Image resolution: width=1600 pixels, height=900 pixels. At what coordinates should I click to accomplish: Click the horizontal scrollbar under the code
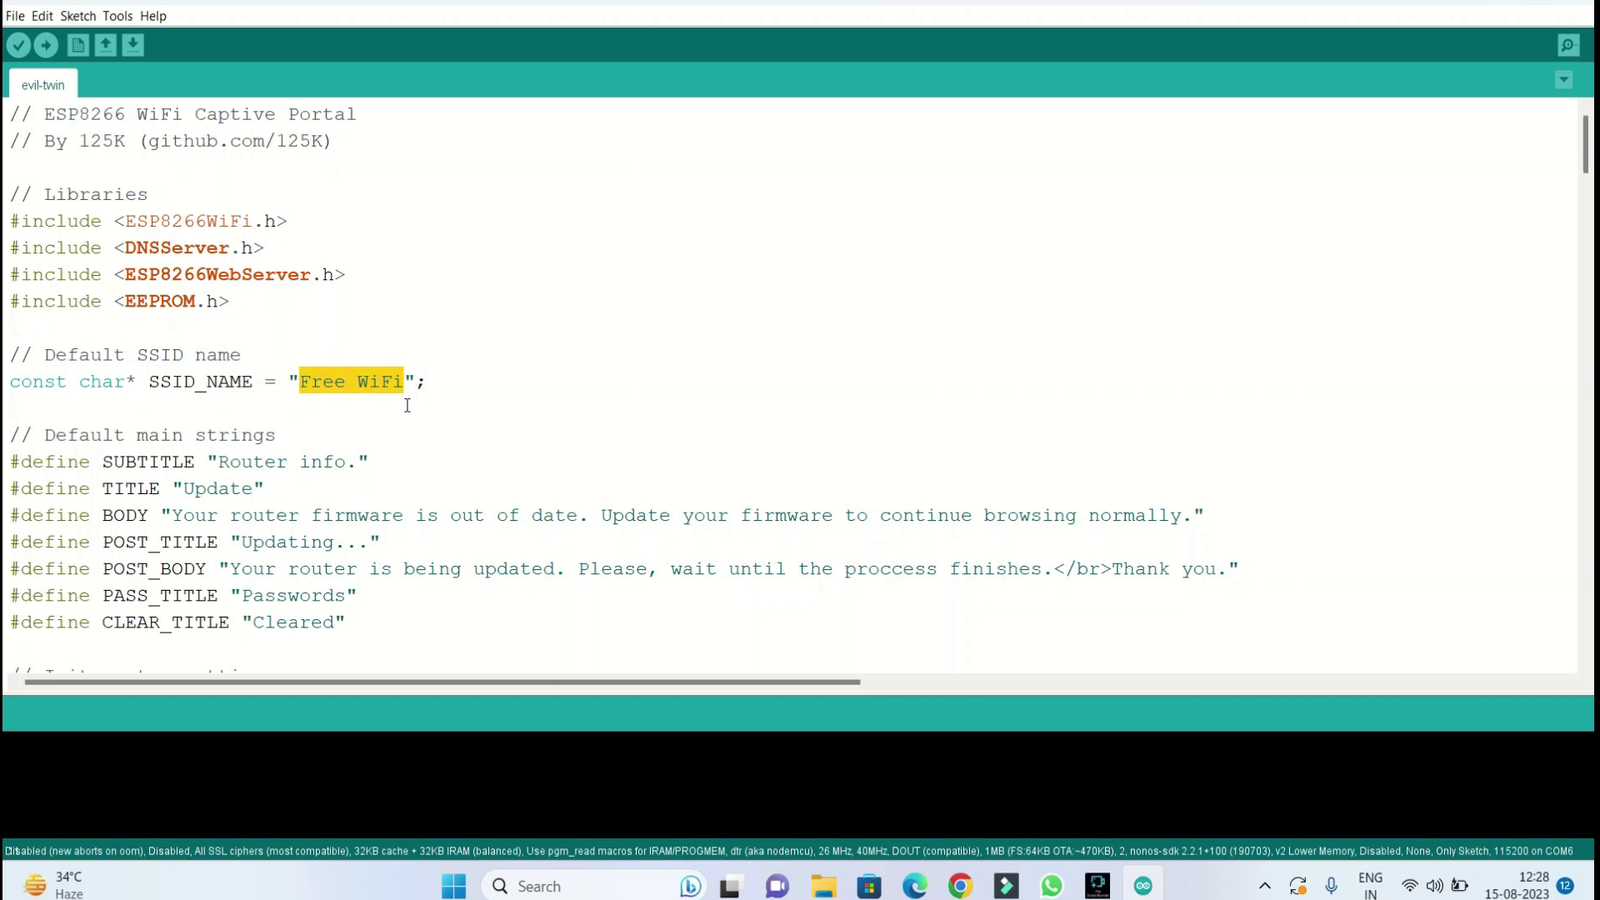coord(441,682)
